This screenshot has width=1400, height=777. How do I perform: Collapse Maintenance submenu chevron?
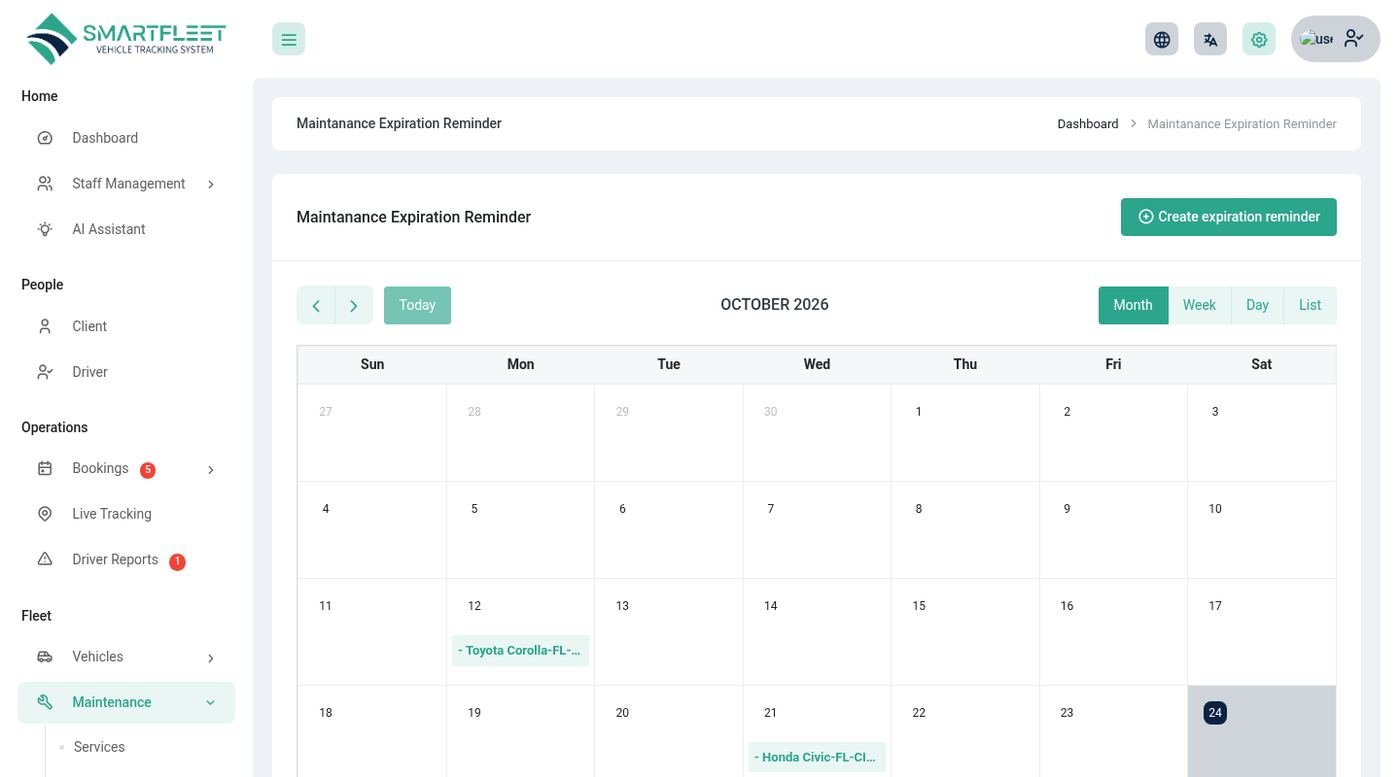tap(210, 703)
